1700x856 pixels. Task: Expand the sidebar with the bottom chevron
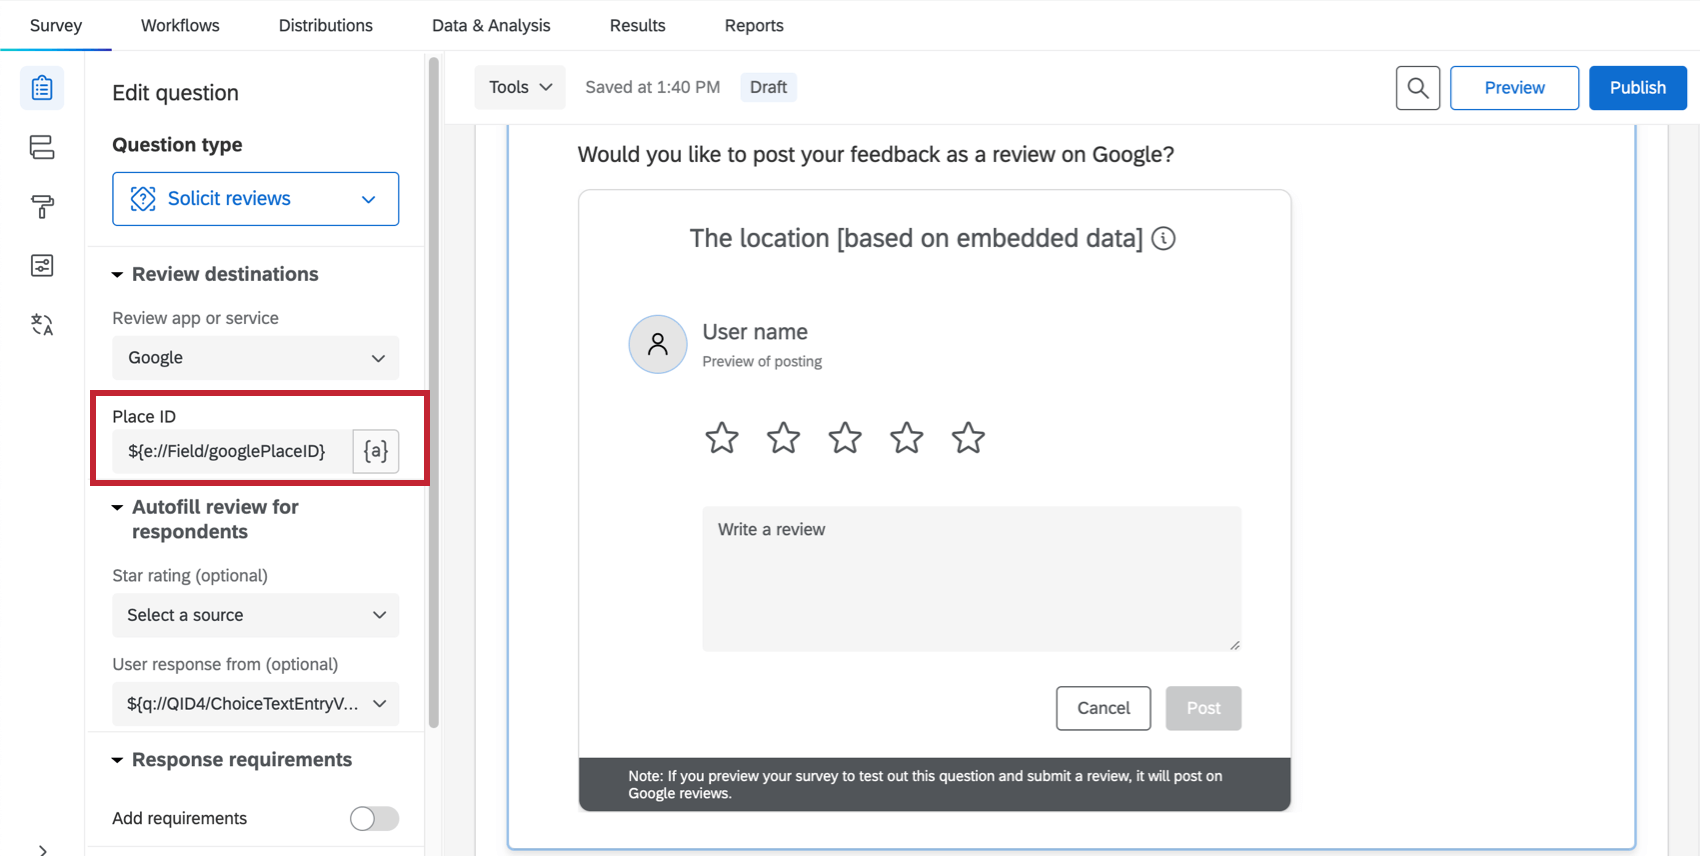(x=42, y=849)
